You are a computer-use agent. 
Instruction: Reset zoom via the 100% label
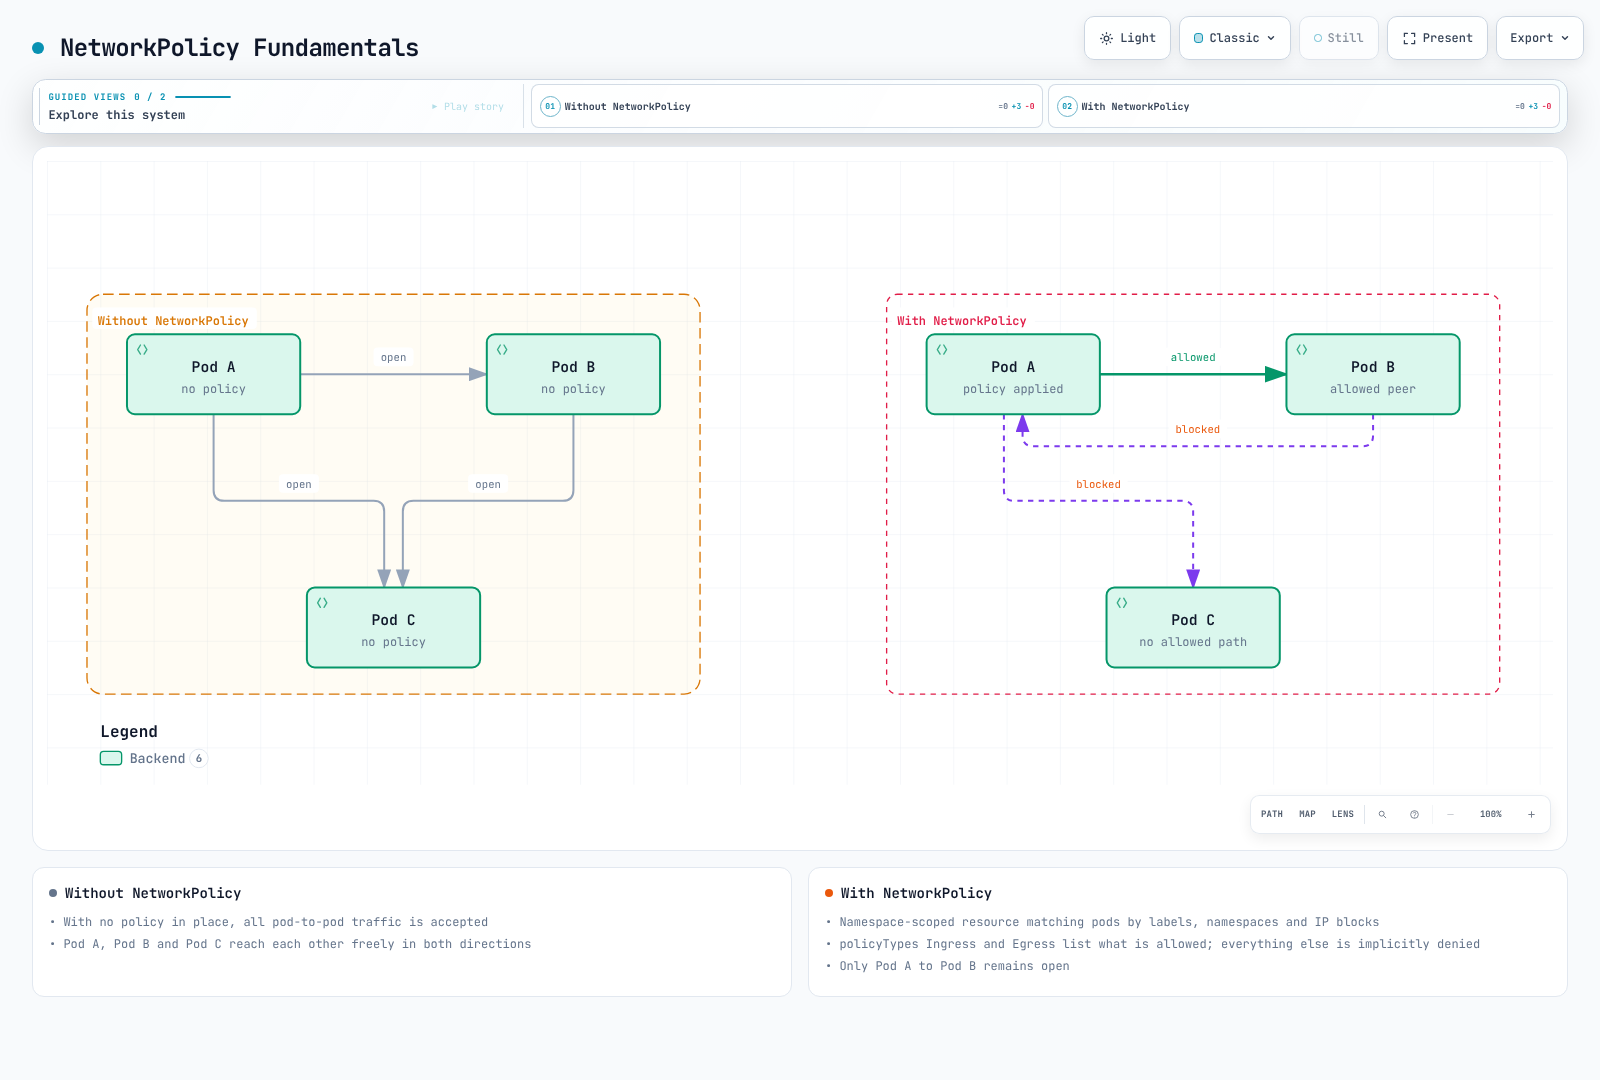1491,814
